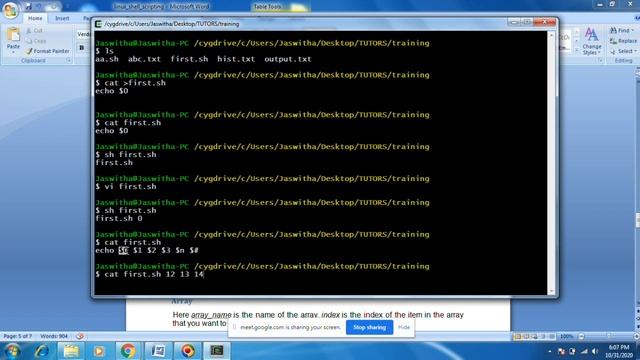Image resolution: width=640 pixels, height=360 pixels.
Task: Click the volume speaker tray icon
Action: [x=595, y=351]
